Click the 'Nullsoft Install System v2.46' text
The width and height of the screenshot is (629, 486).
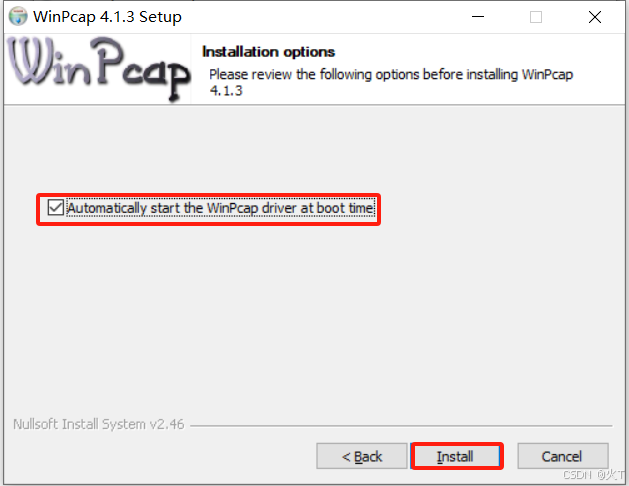pos(99,424)
